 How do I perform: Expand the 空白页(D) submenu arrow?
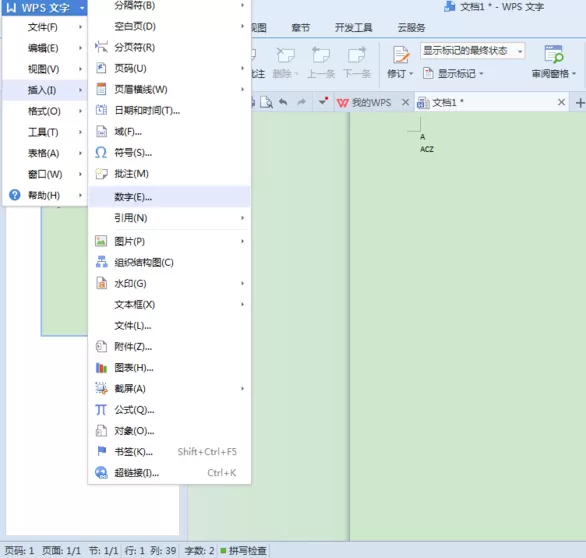243,26
